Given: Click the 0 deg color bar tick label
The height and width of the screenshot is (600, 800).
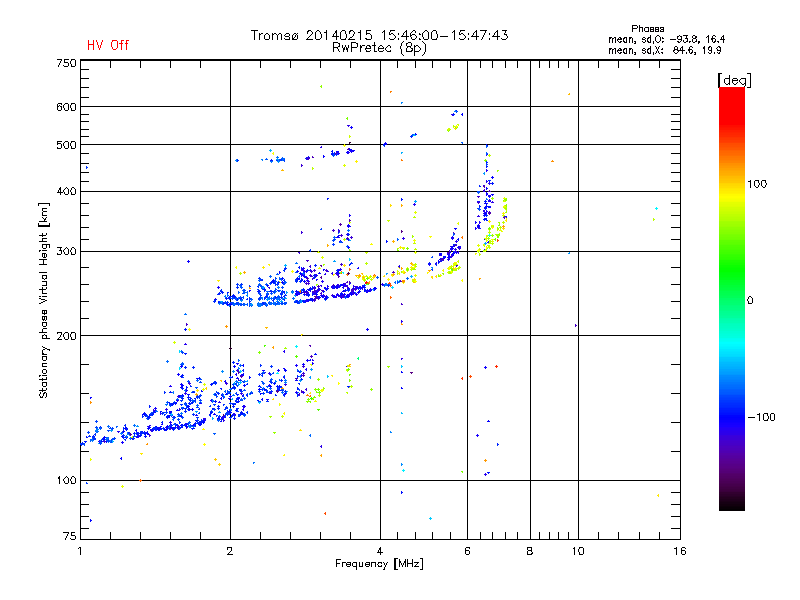Looking at the screenshot, I should click(x=750, y=301).
